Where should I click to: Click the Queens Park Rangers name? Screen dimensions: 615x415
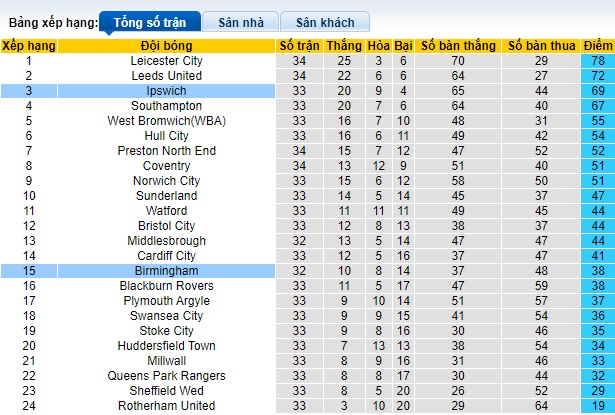(x=166, y=376)
